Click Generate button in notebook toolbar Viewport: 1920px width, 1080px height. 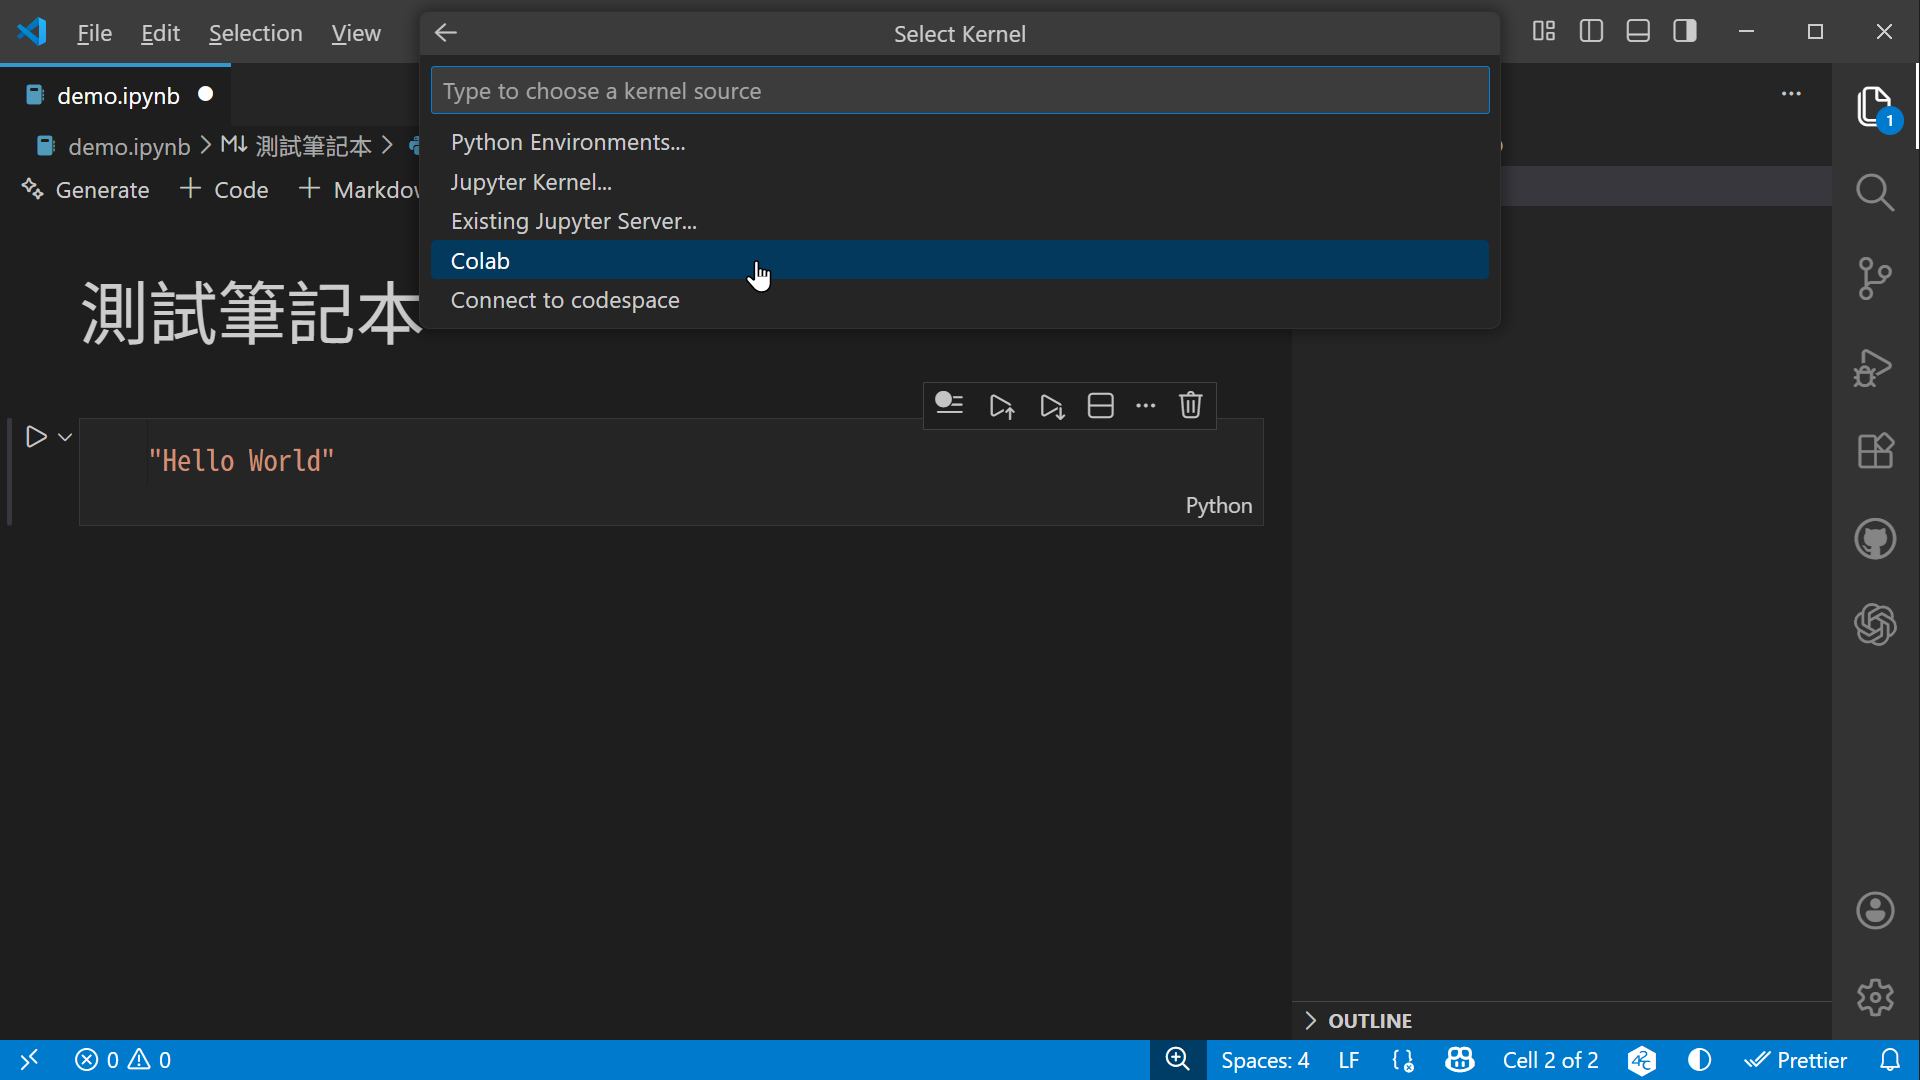pyautogui.click(x=86, y=189)
